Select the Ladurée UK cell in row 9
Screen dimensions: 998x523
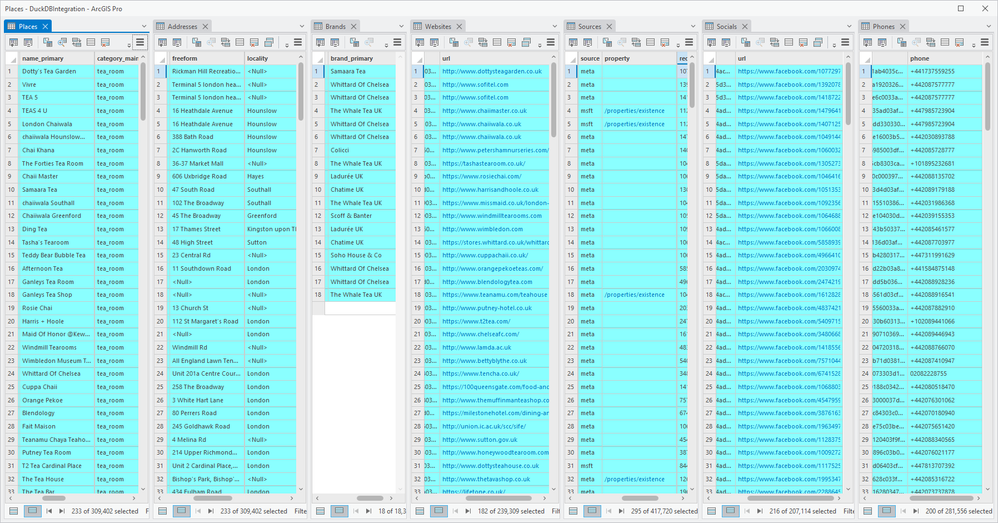click(360, 176)
